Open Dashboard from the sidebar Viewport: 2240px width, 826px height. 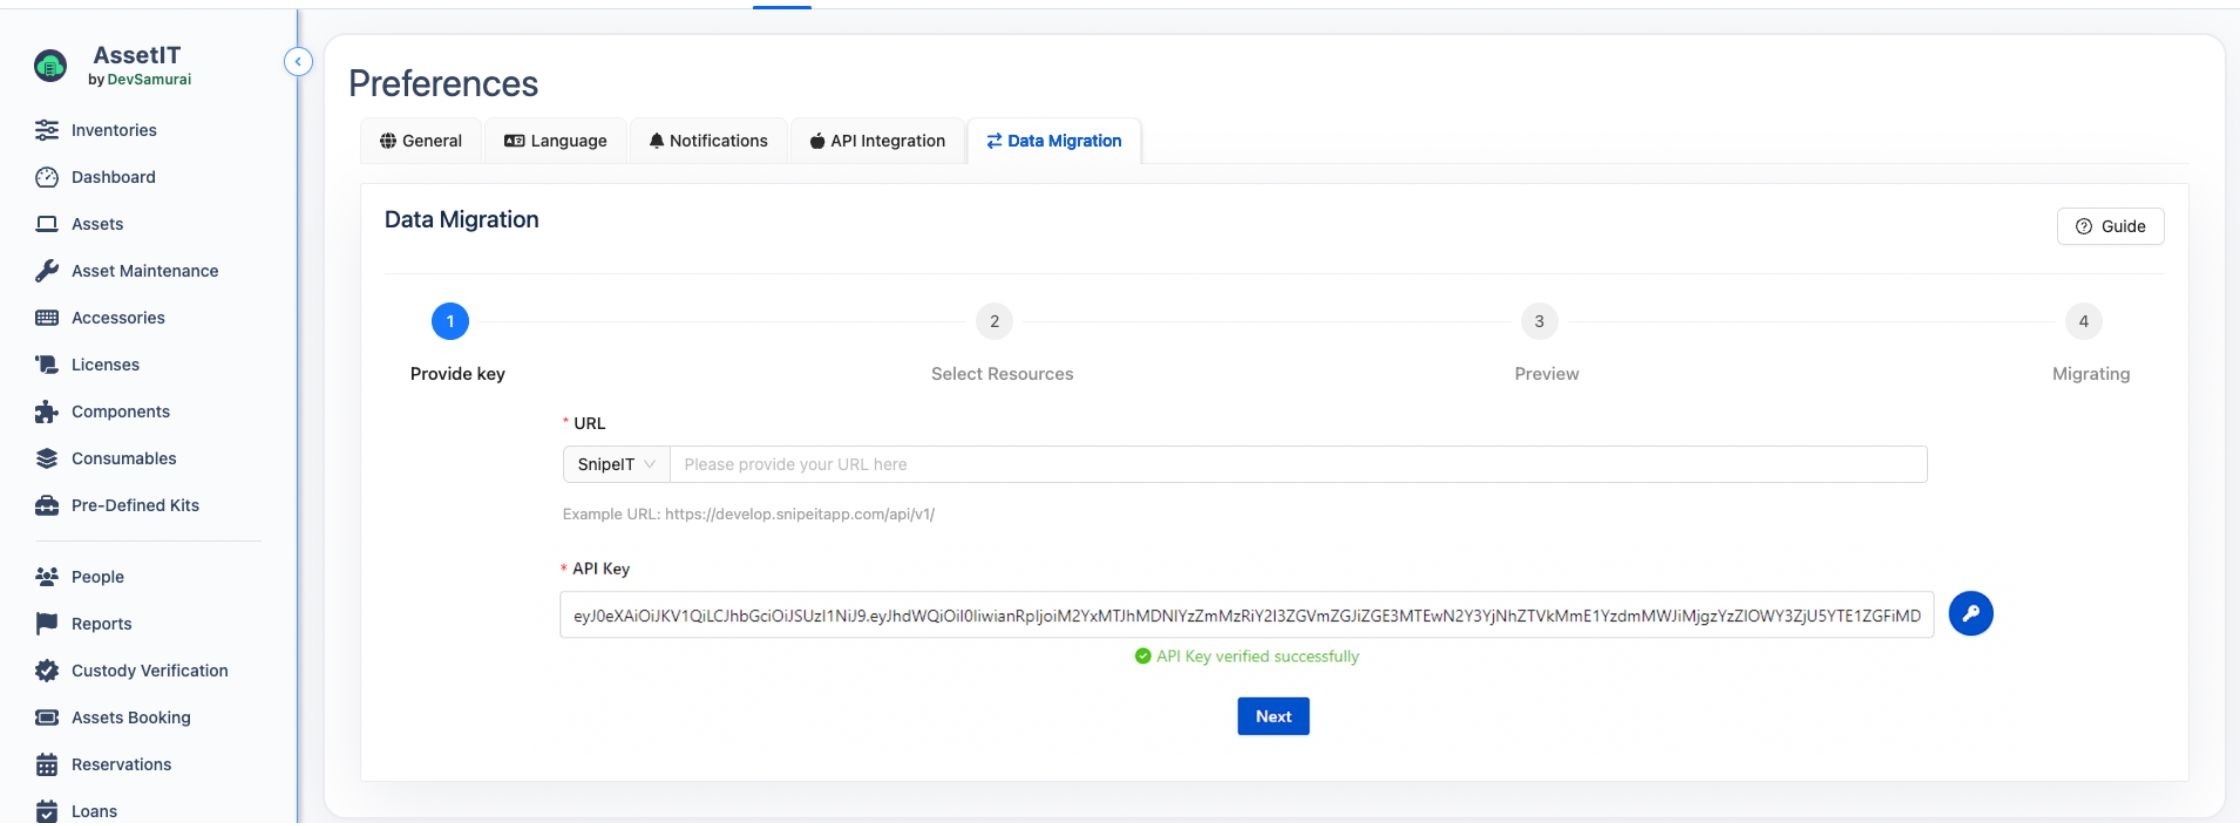coord(113,177)
